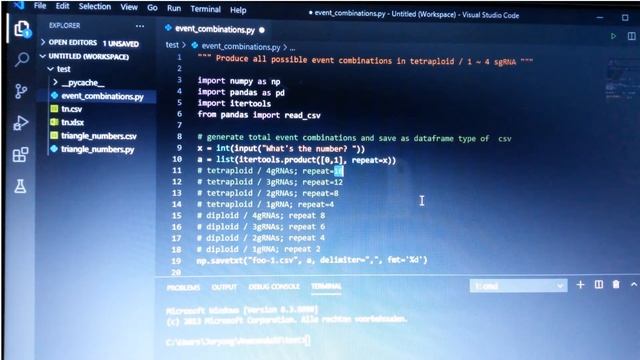Add a new terminal with plus
This screenshot has height=360, width=640.
[x=580, y=284]
